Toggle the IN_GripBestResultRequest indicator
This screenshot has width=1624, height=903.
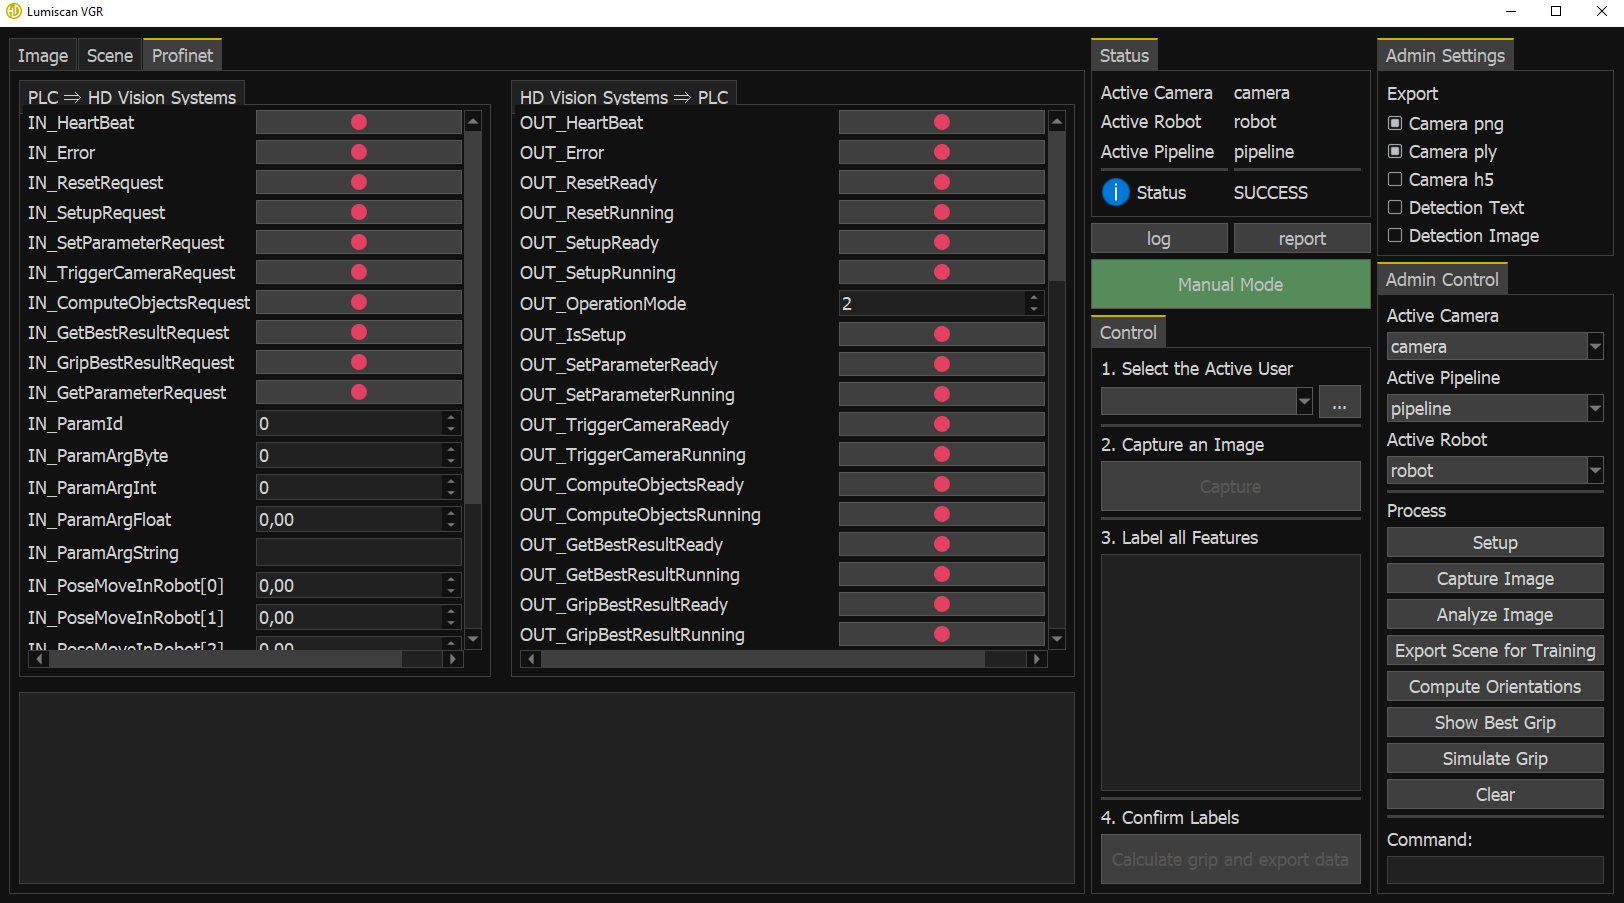tap(359, 362)
